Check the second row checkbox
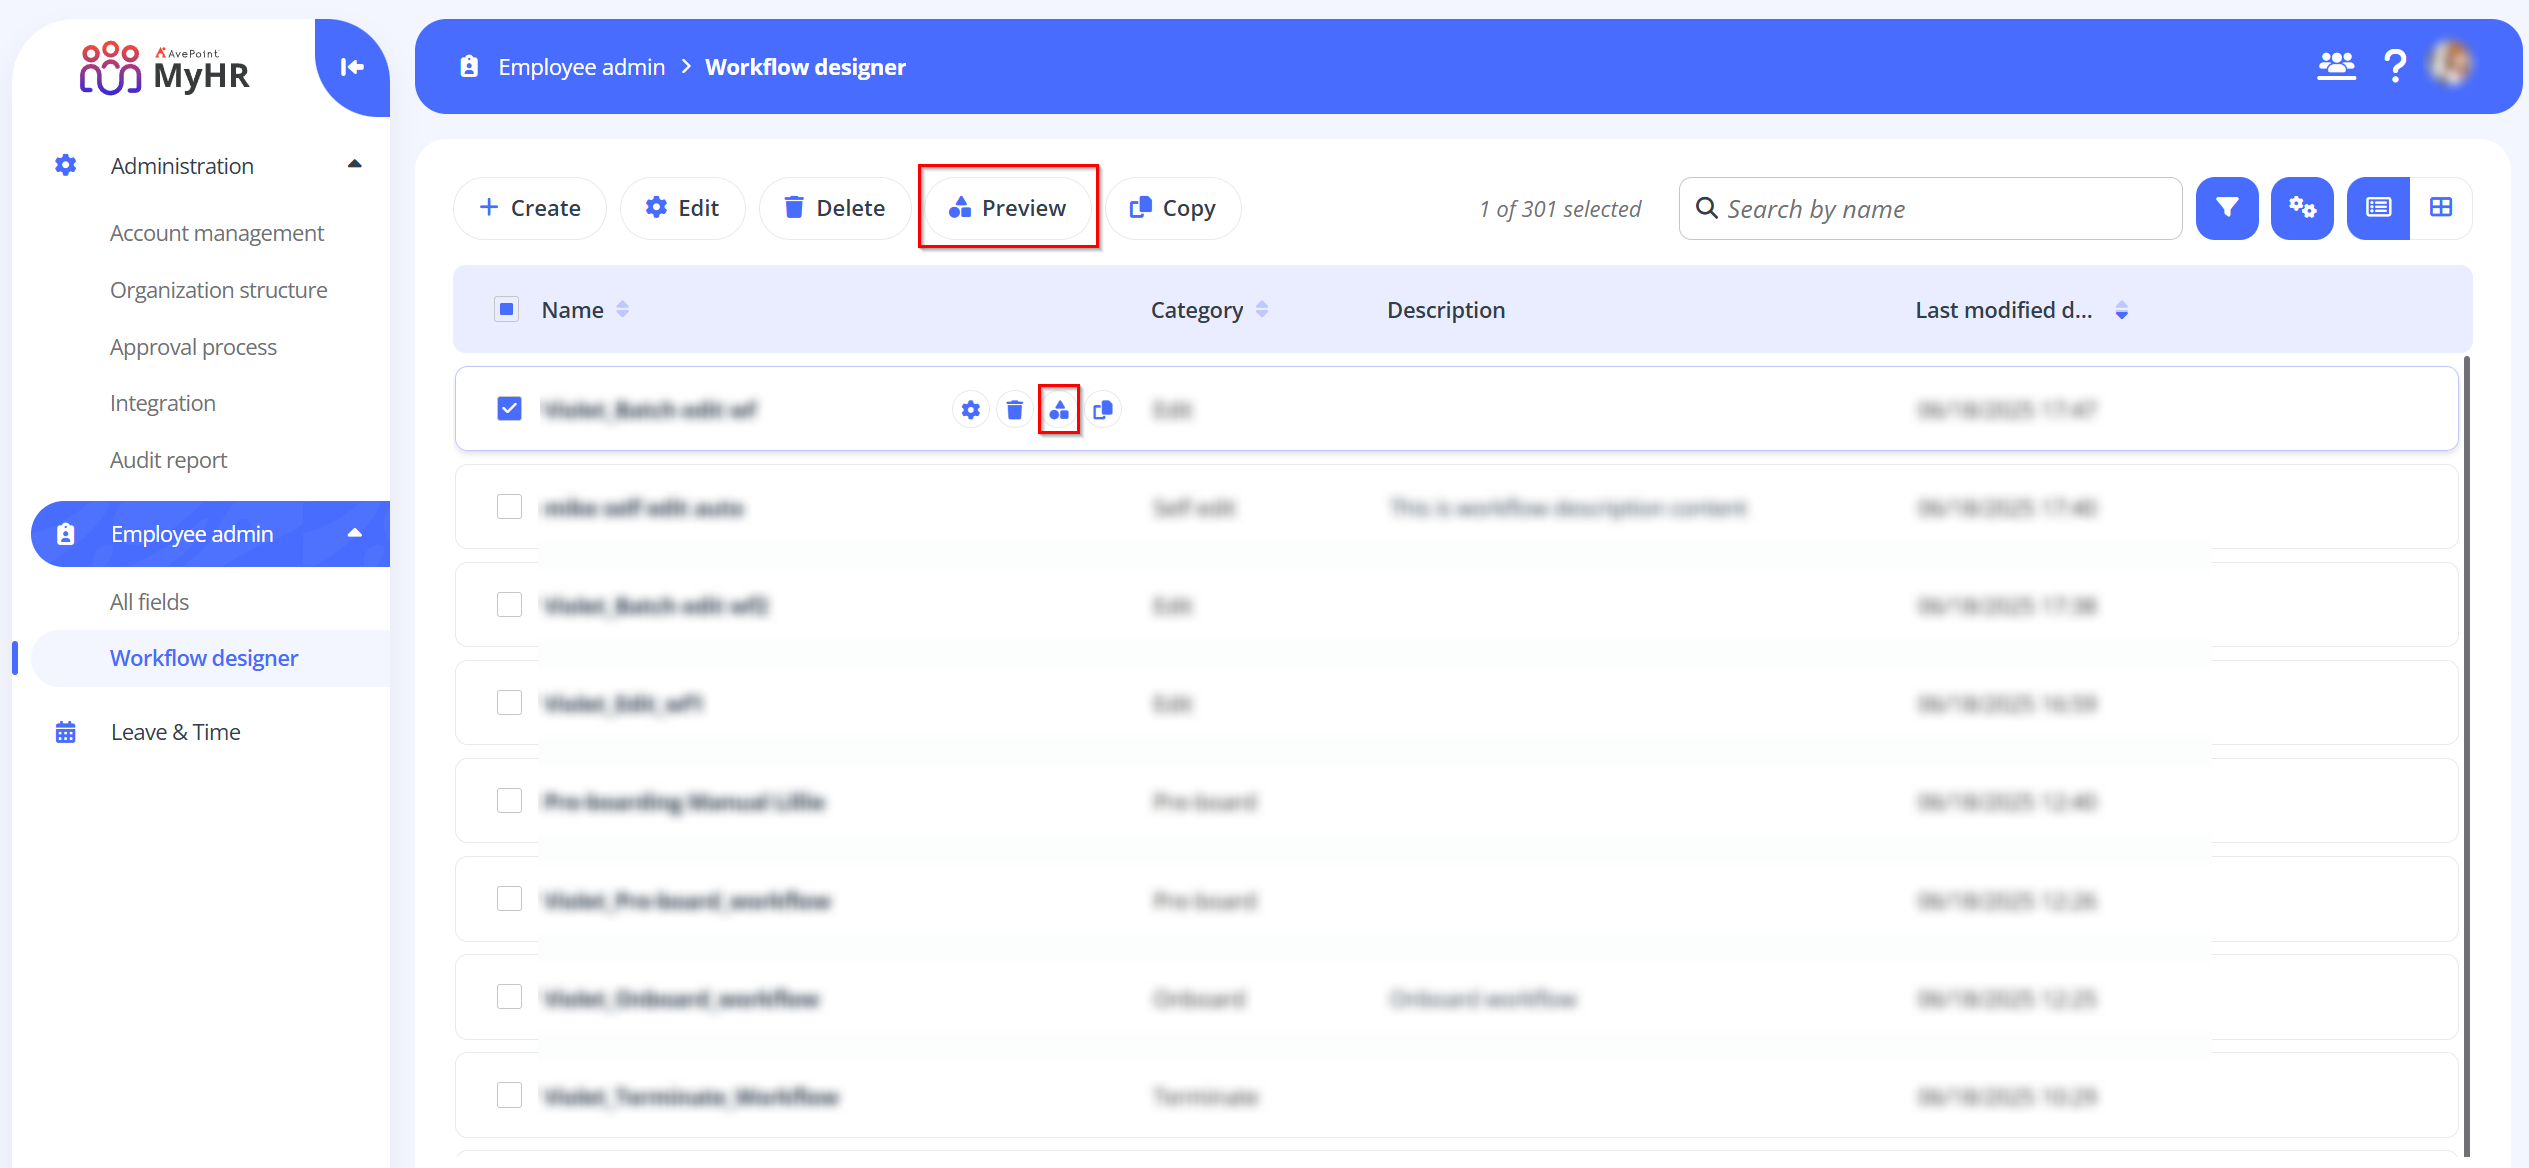 point(509,507)
